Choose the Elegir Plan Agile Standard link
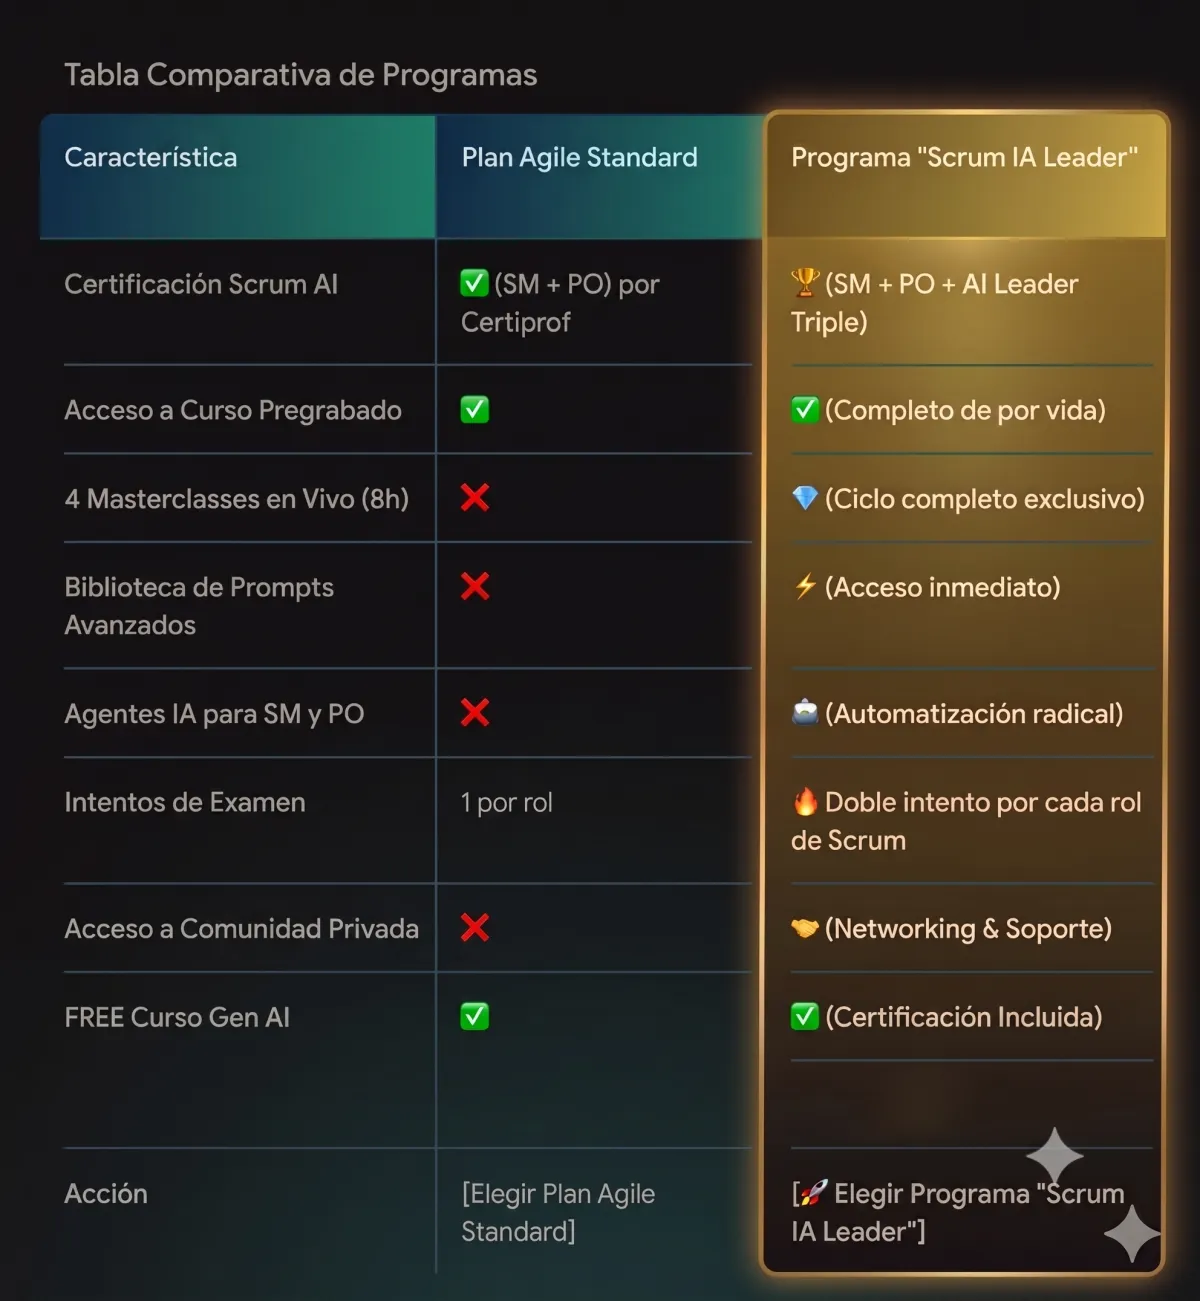Viewport: 1200px width, 1301px height. (558, 1212)
